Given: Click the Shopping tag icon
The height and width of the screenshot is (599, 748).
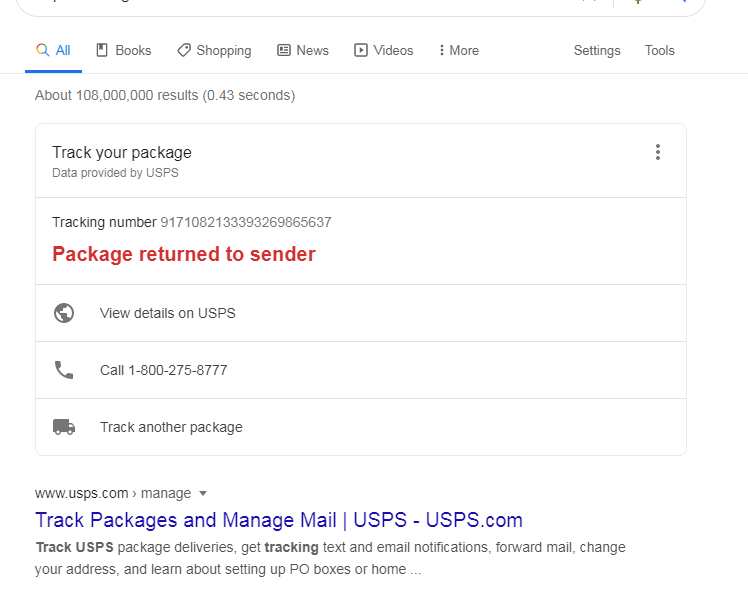Looking at the screenshot, I should pos(184,50).
